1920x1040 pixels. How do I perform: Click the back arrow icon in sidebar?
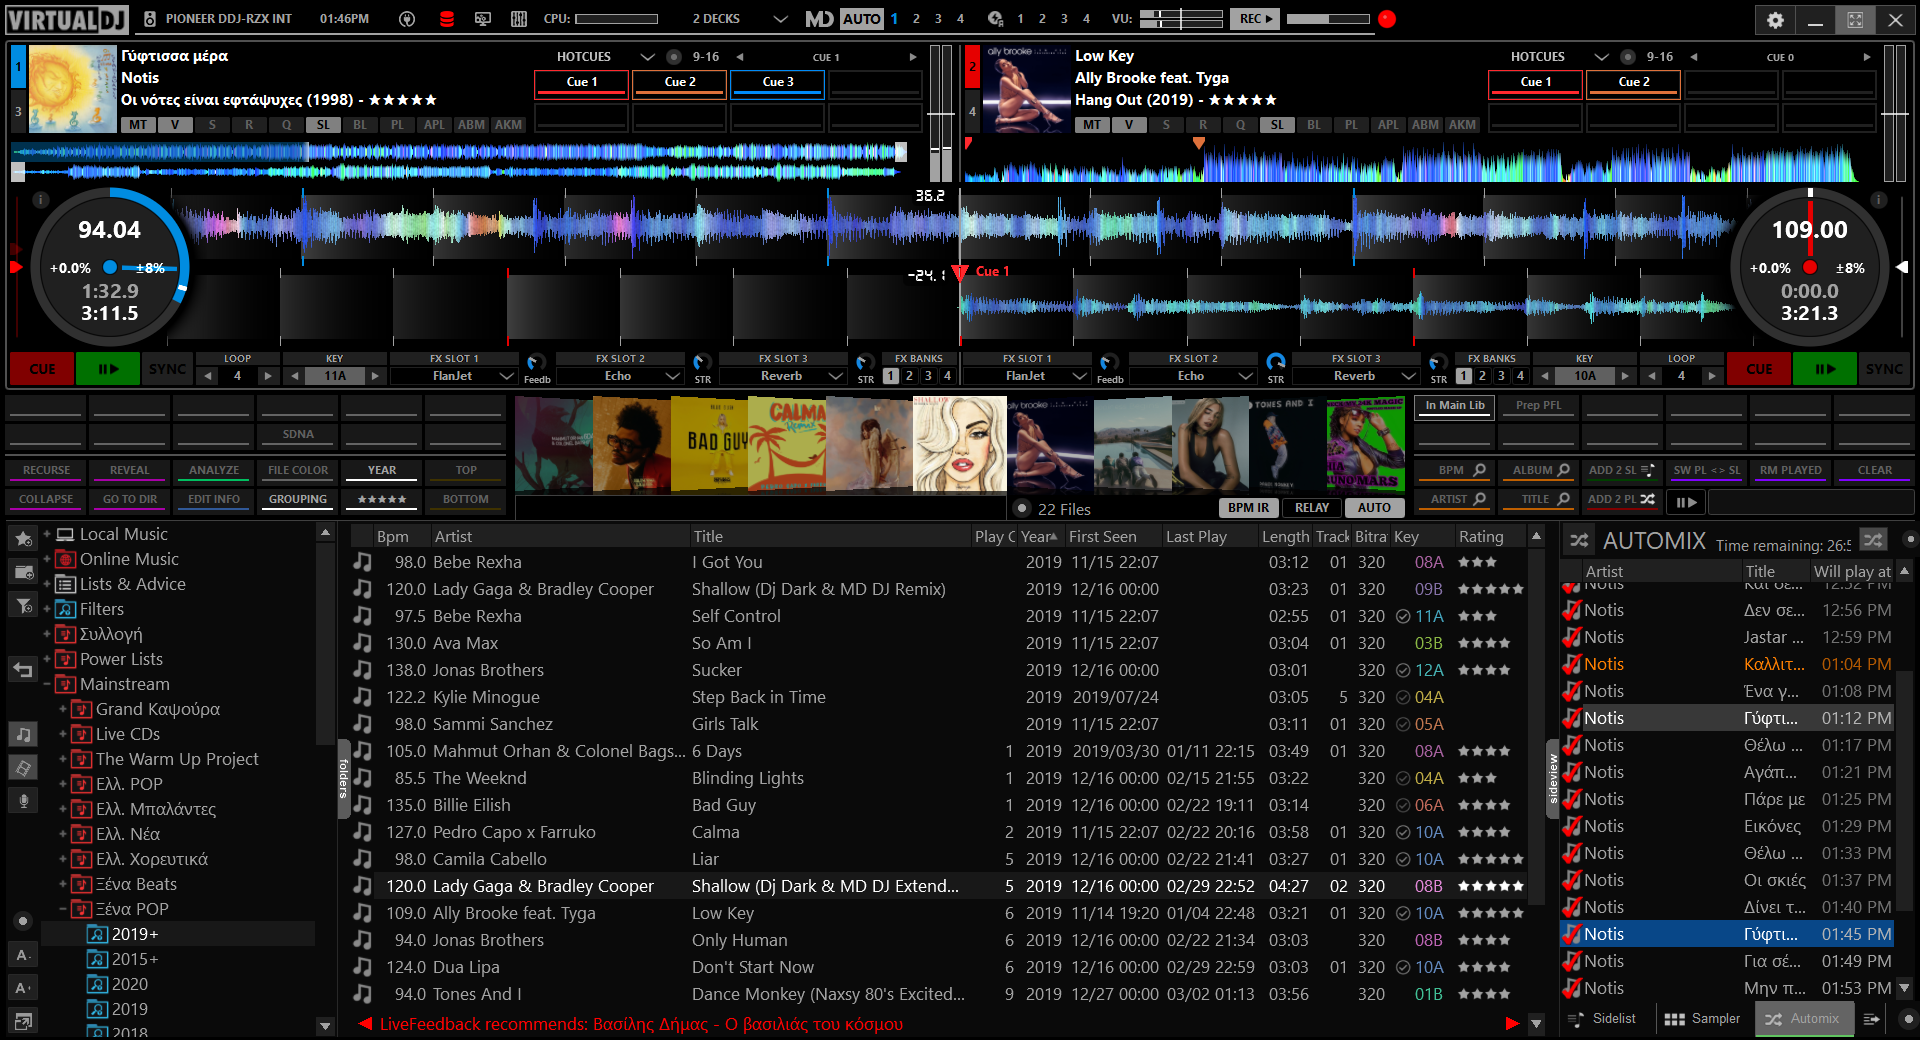click(23, 669)
